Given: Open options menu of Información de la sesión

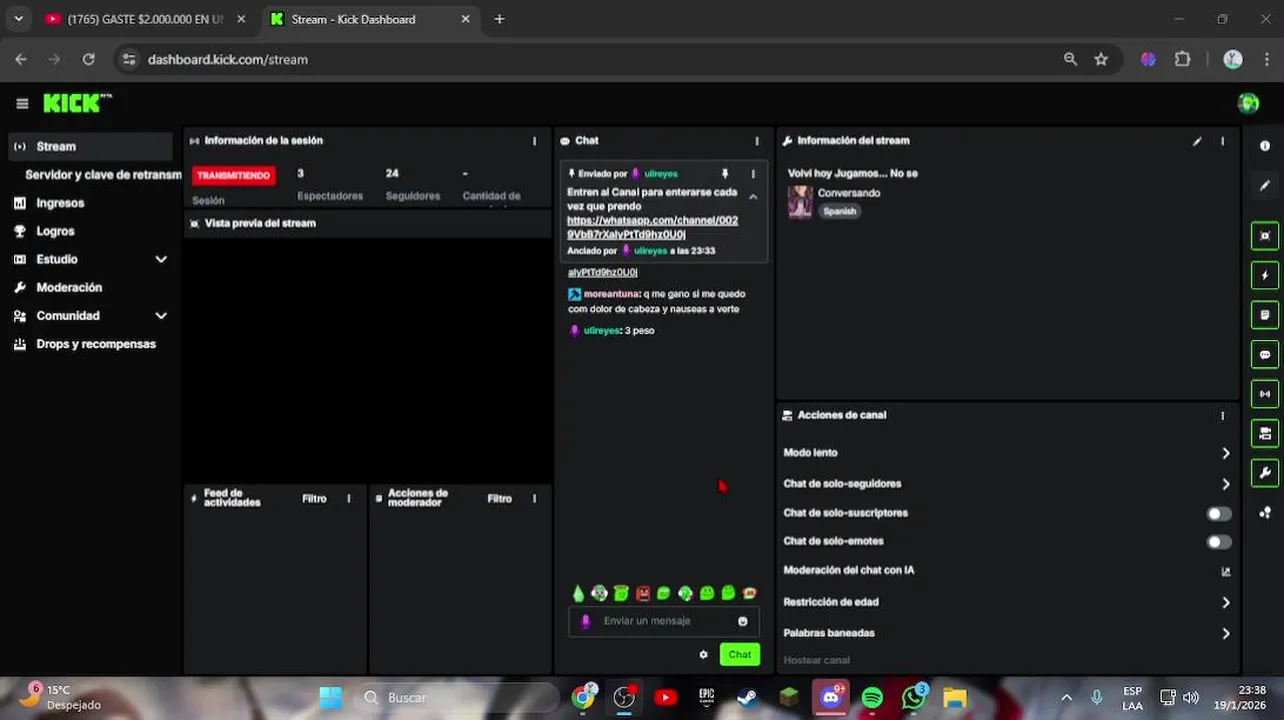Looking at the screenshot, I should pyautogui.click(x=534, y=141).
